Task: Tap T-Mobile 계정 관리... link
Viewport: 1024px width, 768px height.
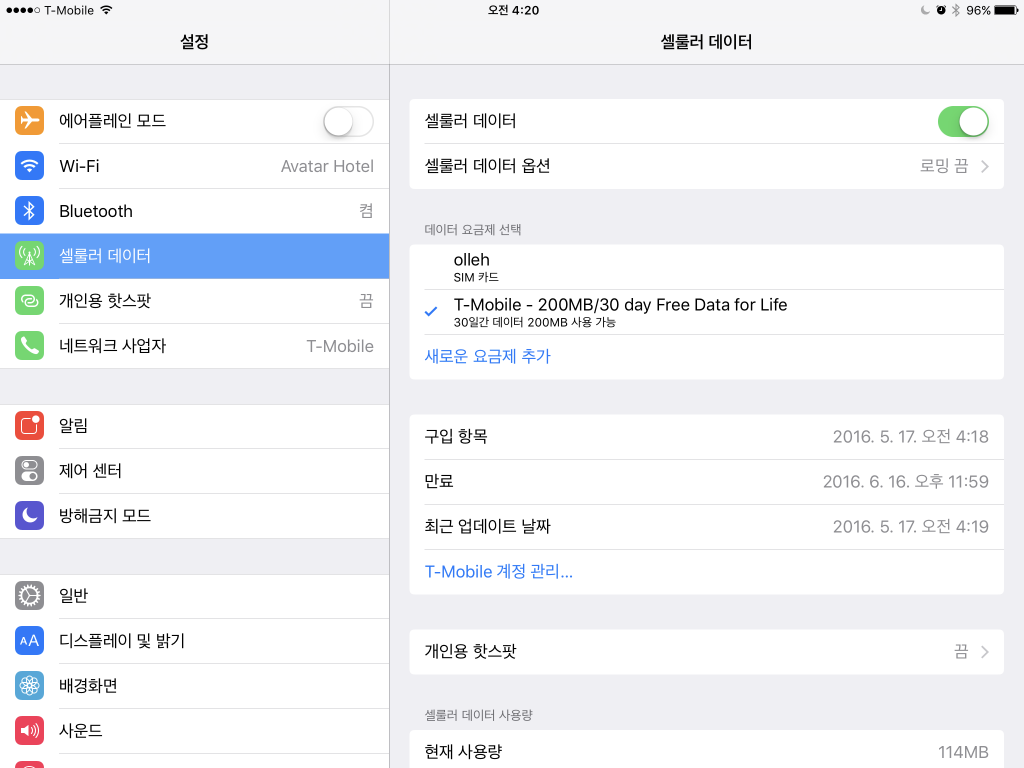Action: [498, 572]
